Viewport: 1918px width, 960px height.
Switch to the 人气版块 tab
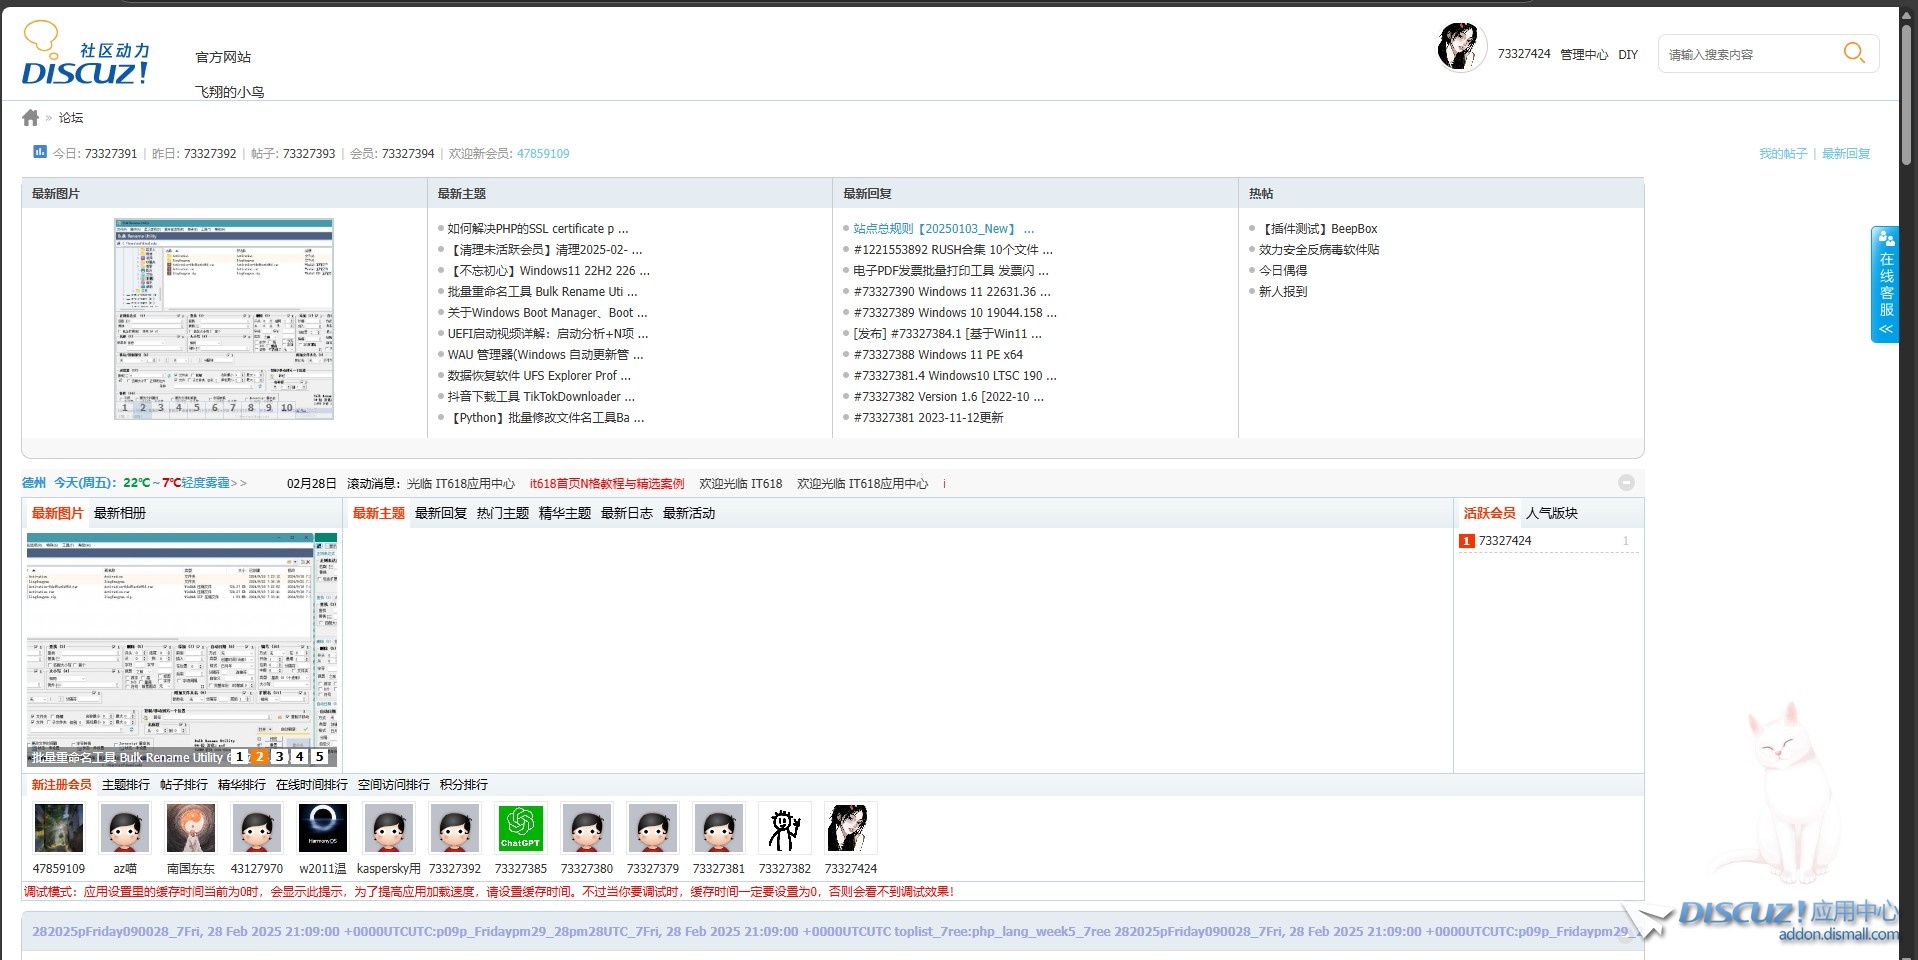click(1551, 513)
